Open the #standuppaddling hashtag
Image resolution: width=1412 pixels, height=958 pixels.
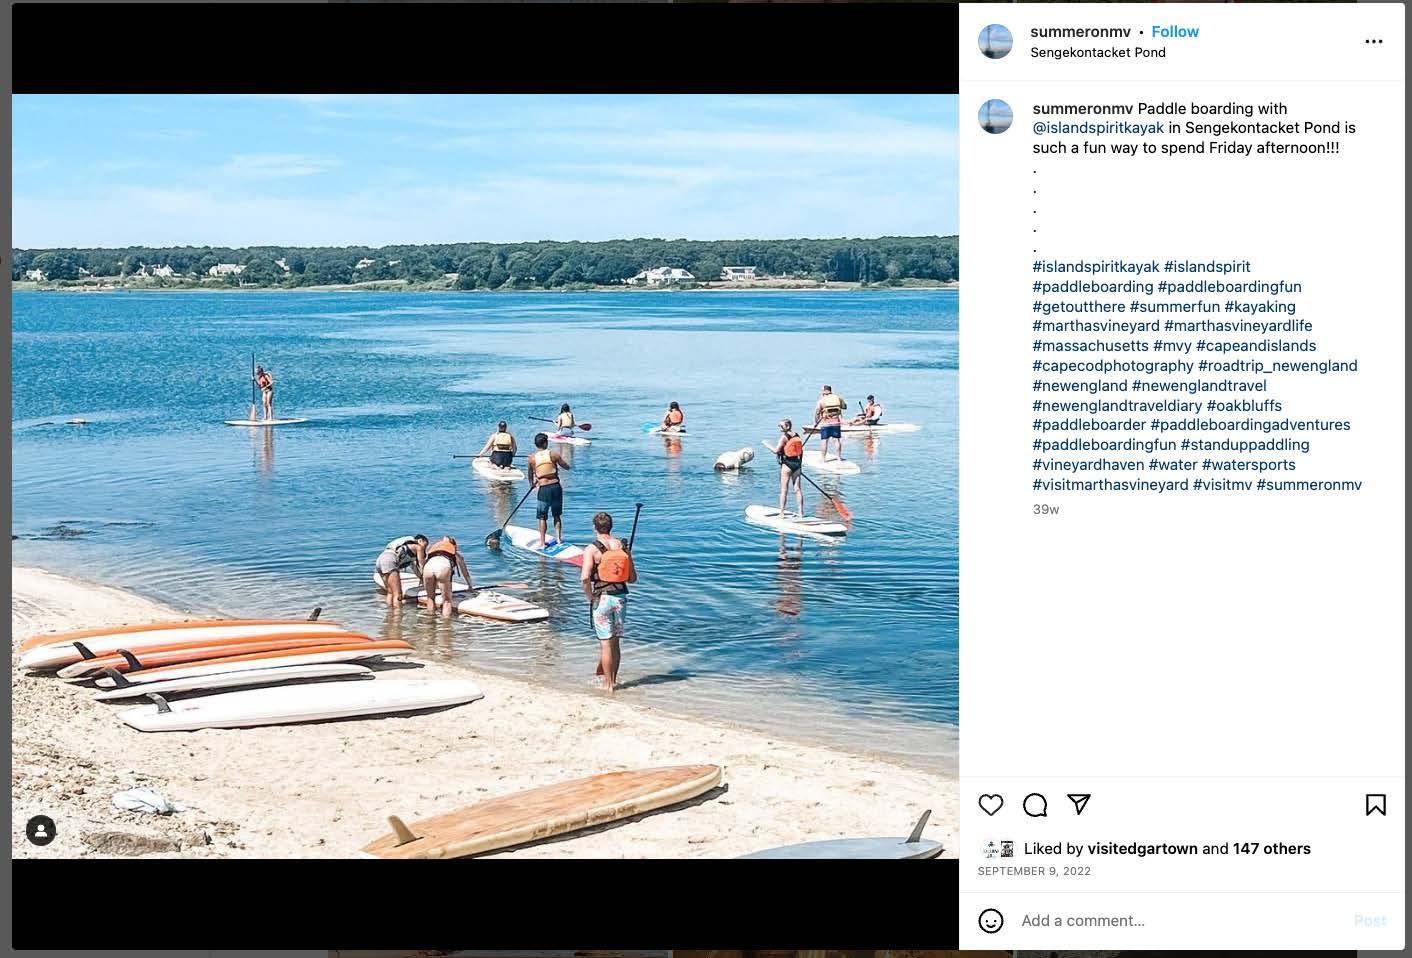(1245, 445)
